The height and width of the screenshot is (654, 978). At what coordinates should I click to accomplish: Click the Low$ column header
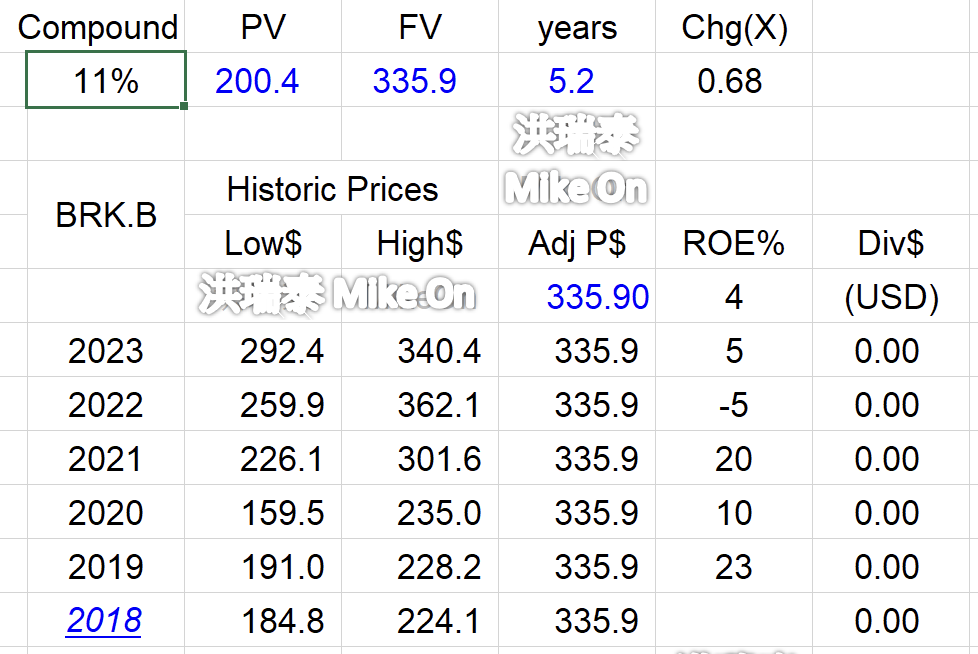(x=263, y=243)
